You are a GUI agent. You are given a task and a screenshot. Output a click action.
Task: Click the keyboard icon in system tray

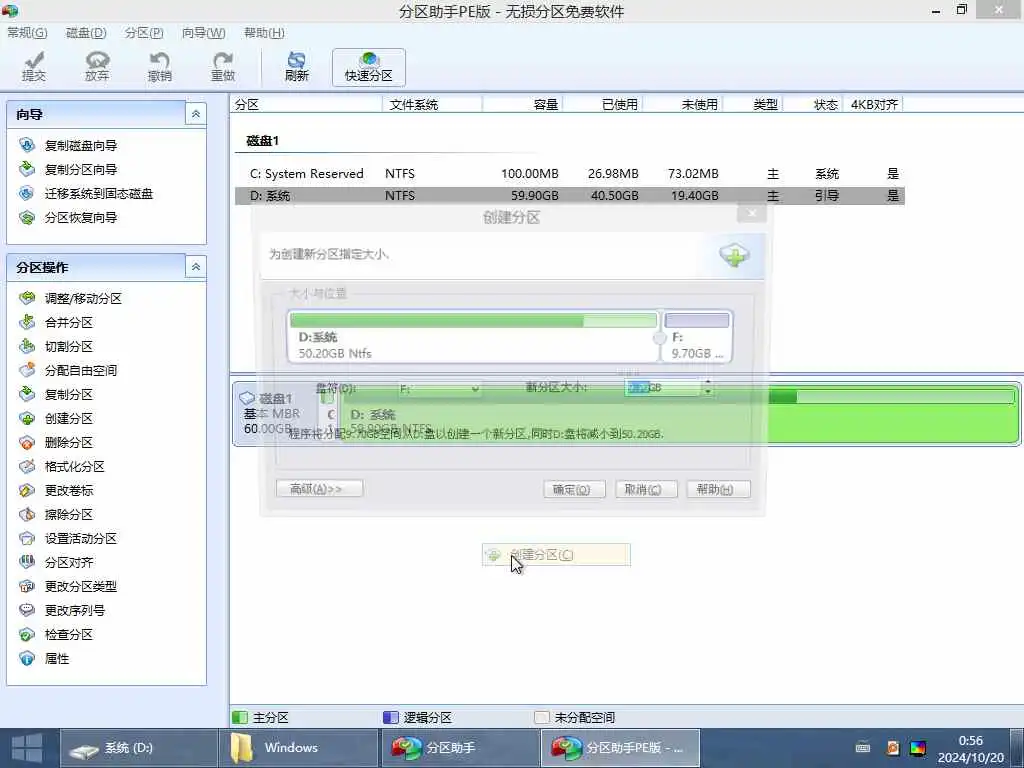point(863,748)
